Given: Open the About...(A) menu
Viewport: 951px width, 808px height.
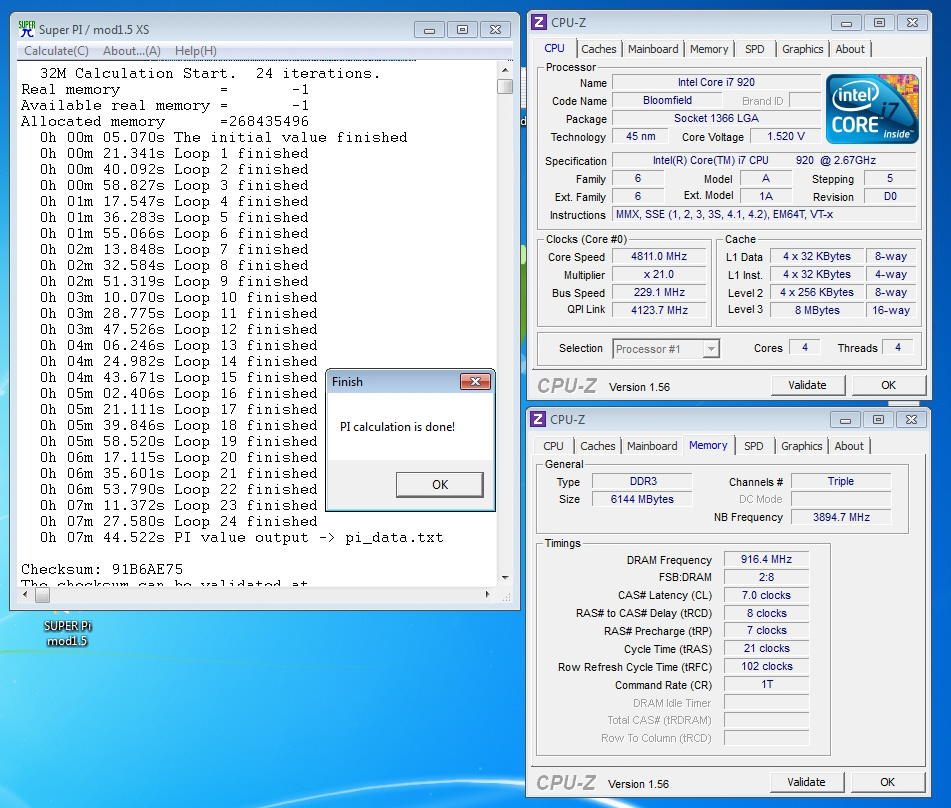Looking at the screenshot, I should [x=131, y=51].
